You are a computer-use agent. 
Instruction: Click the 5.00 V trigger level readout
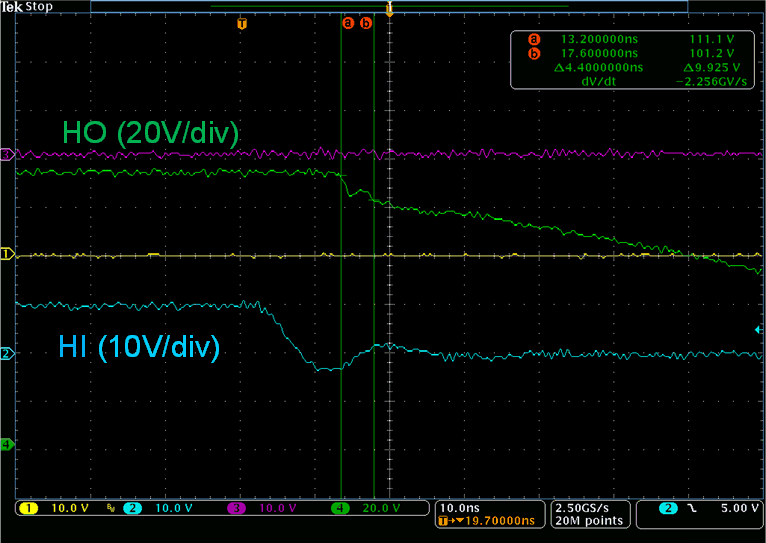click(x=740, y=508)
